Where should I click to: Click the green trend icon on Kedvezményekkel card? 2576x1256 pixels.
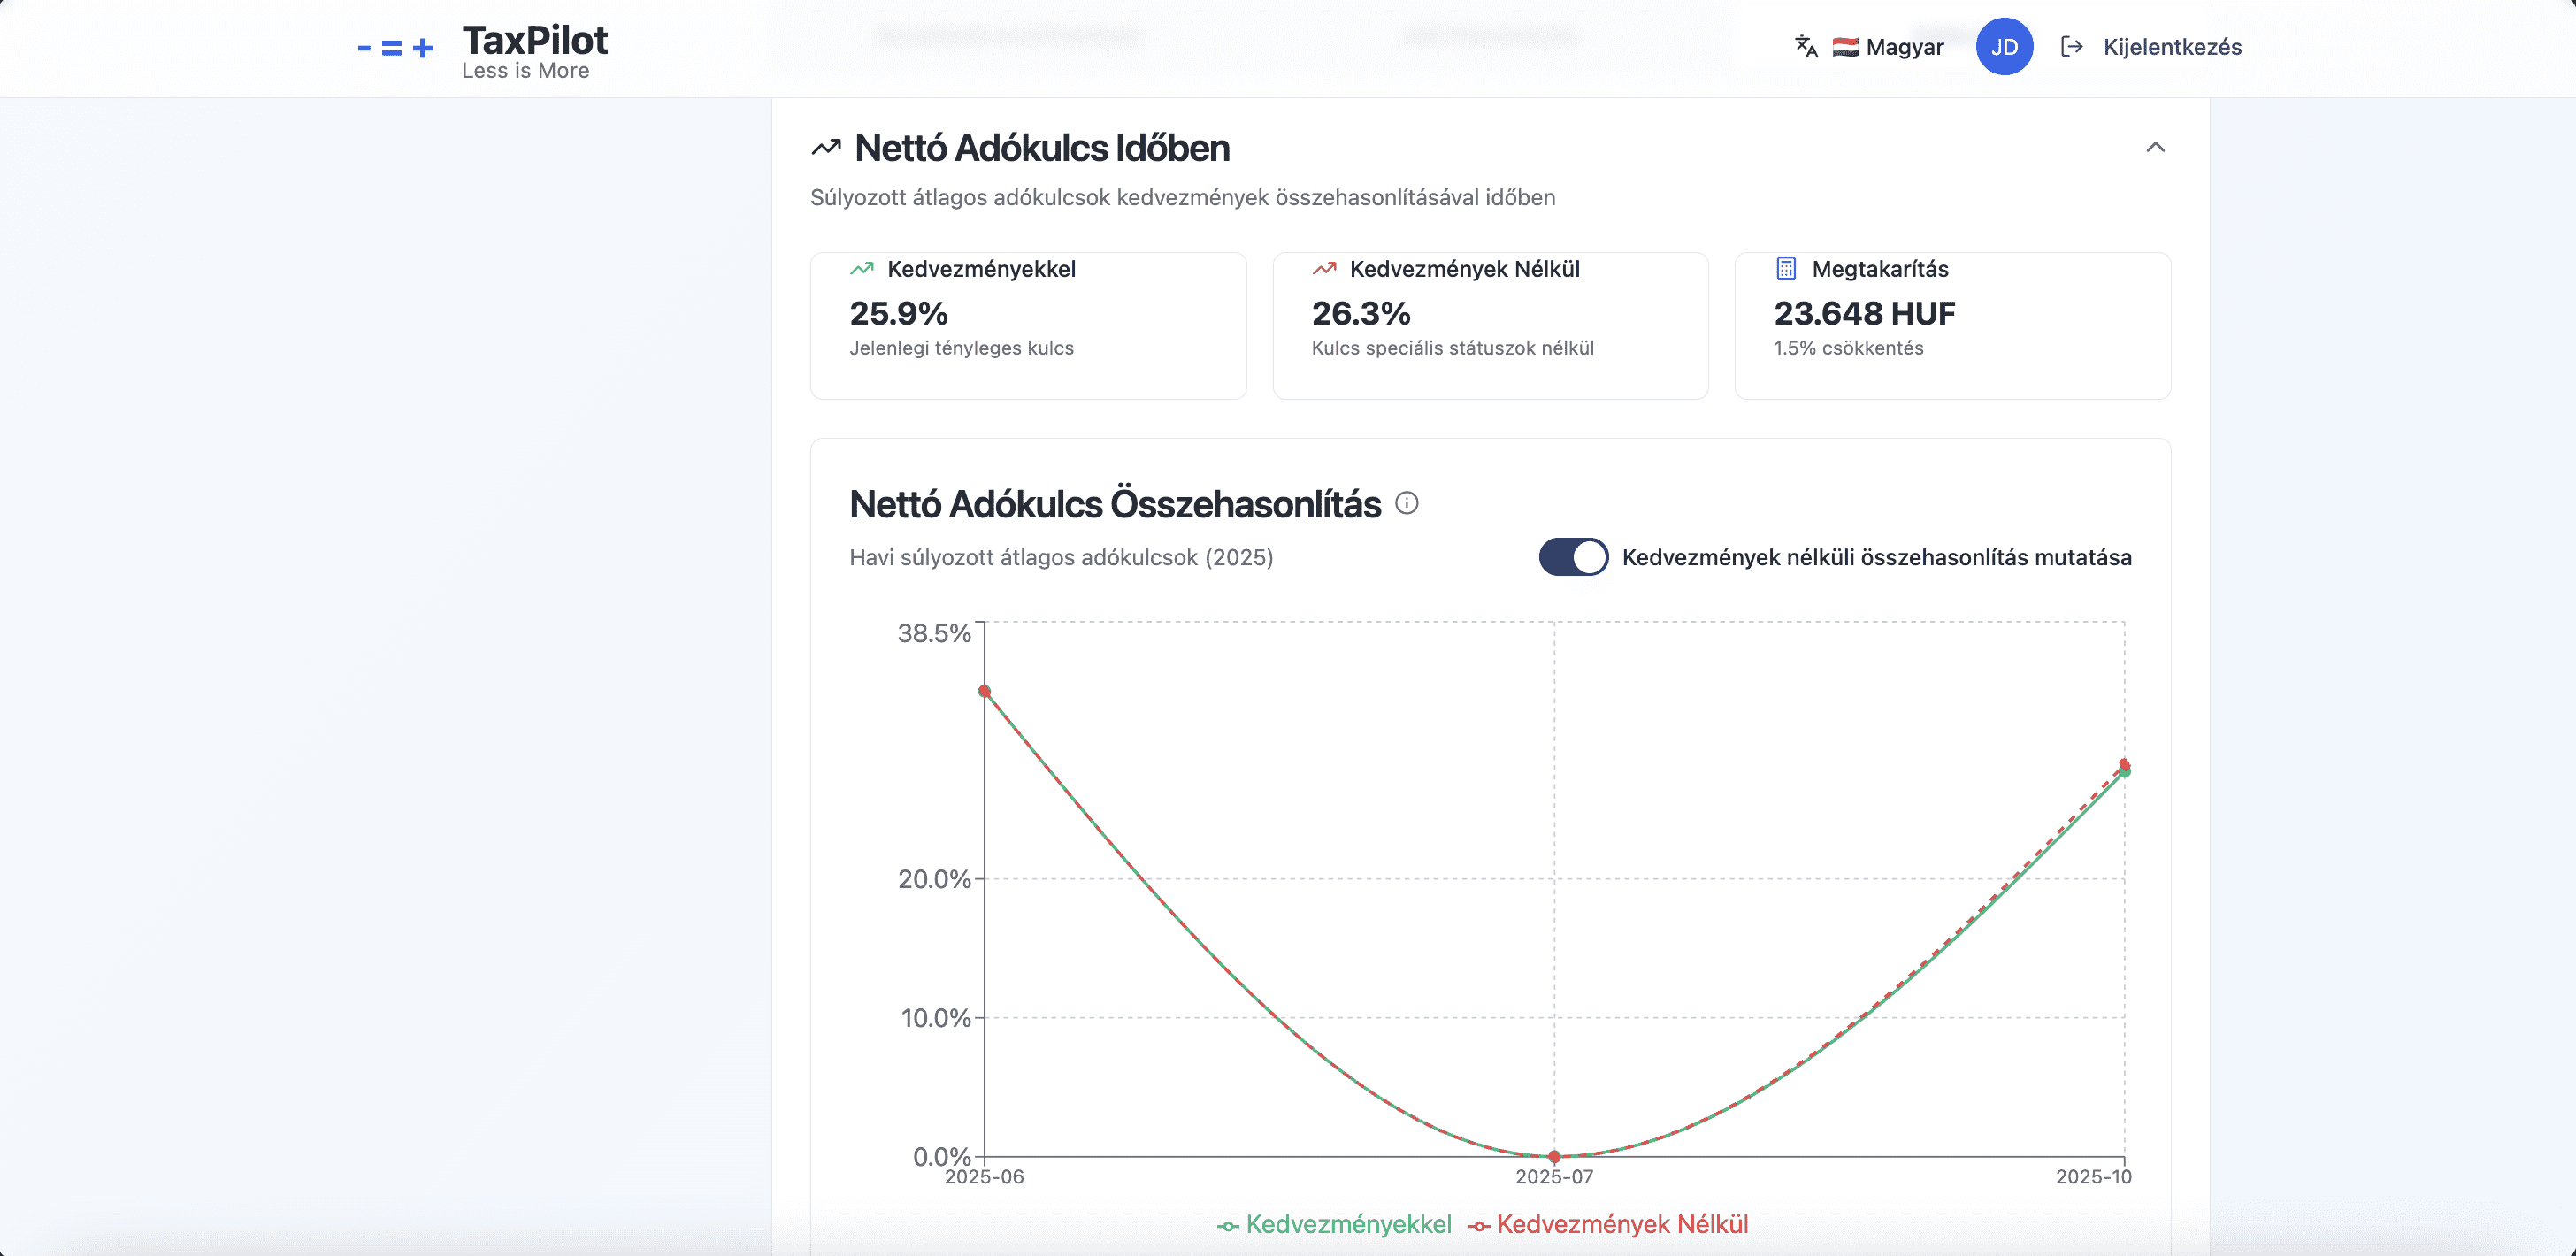861,269
